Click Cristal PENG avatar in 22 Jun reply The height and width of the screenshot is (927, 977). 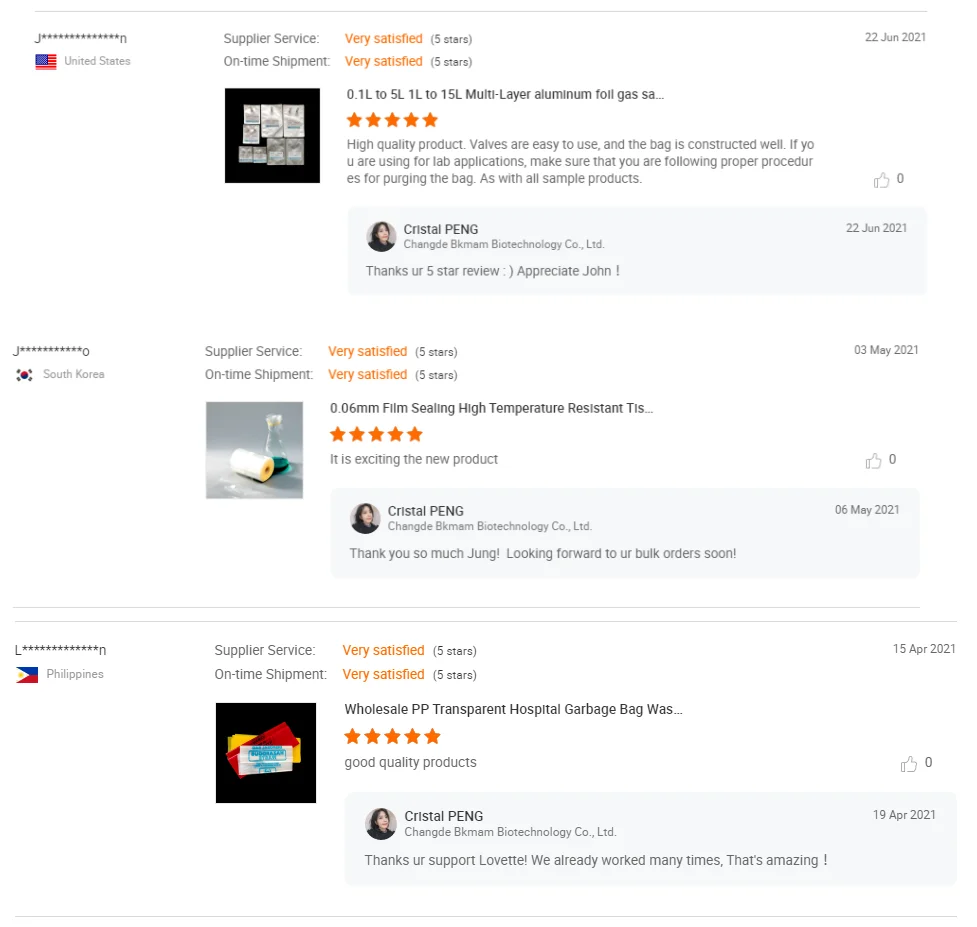tap(381, 237)
